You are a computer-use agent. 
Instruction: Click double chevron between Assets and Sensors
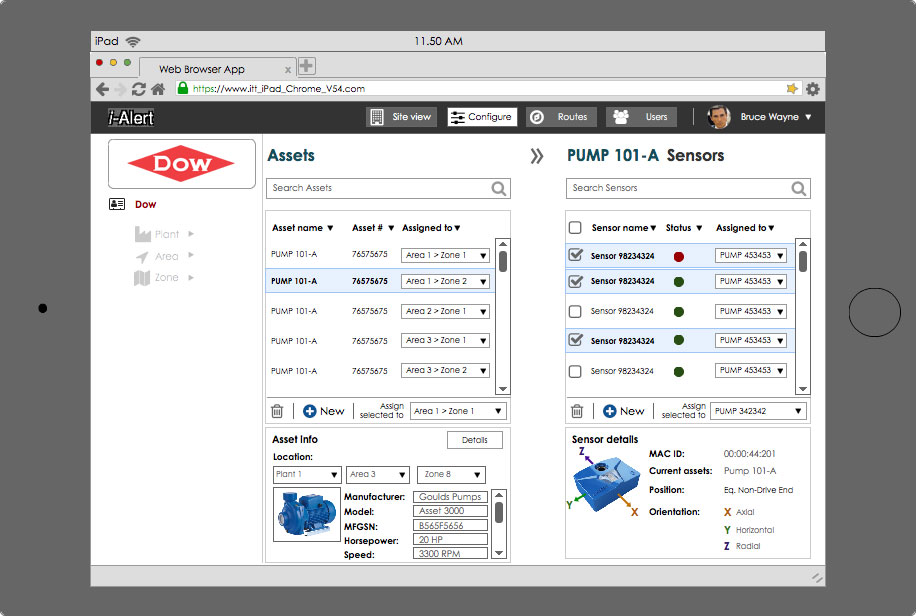coord(537,156)
